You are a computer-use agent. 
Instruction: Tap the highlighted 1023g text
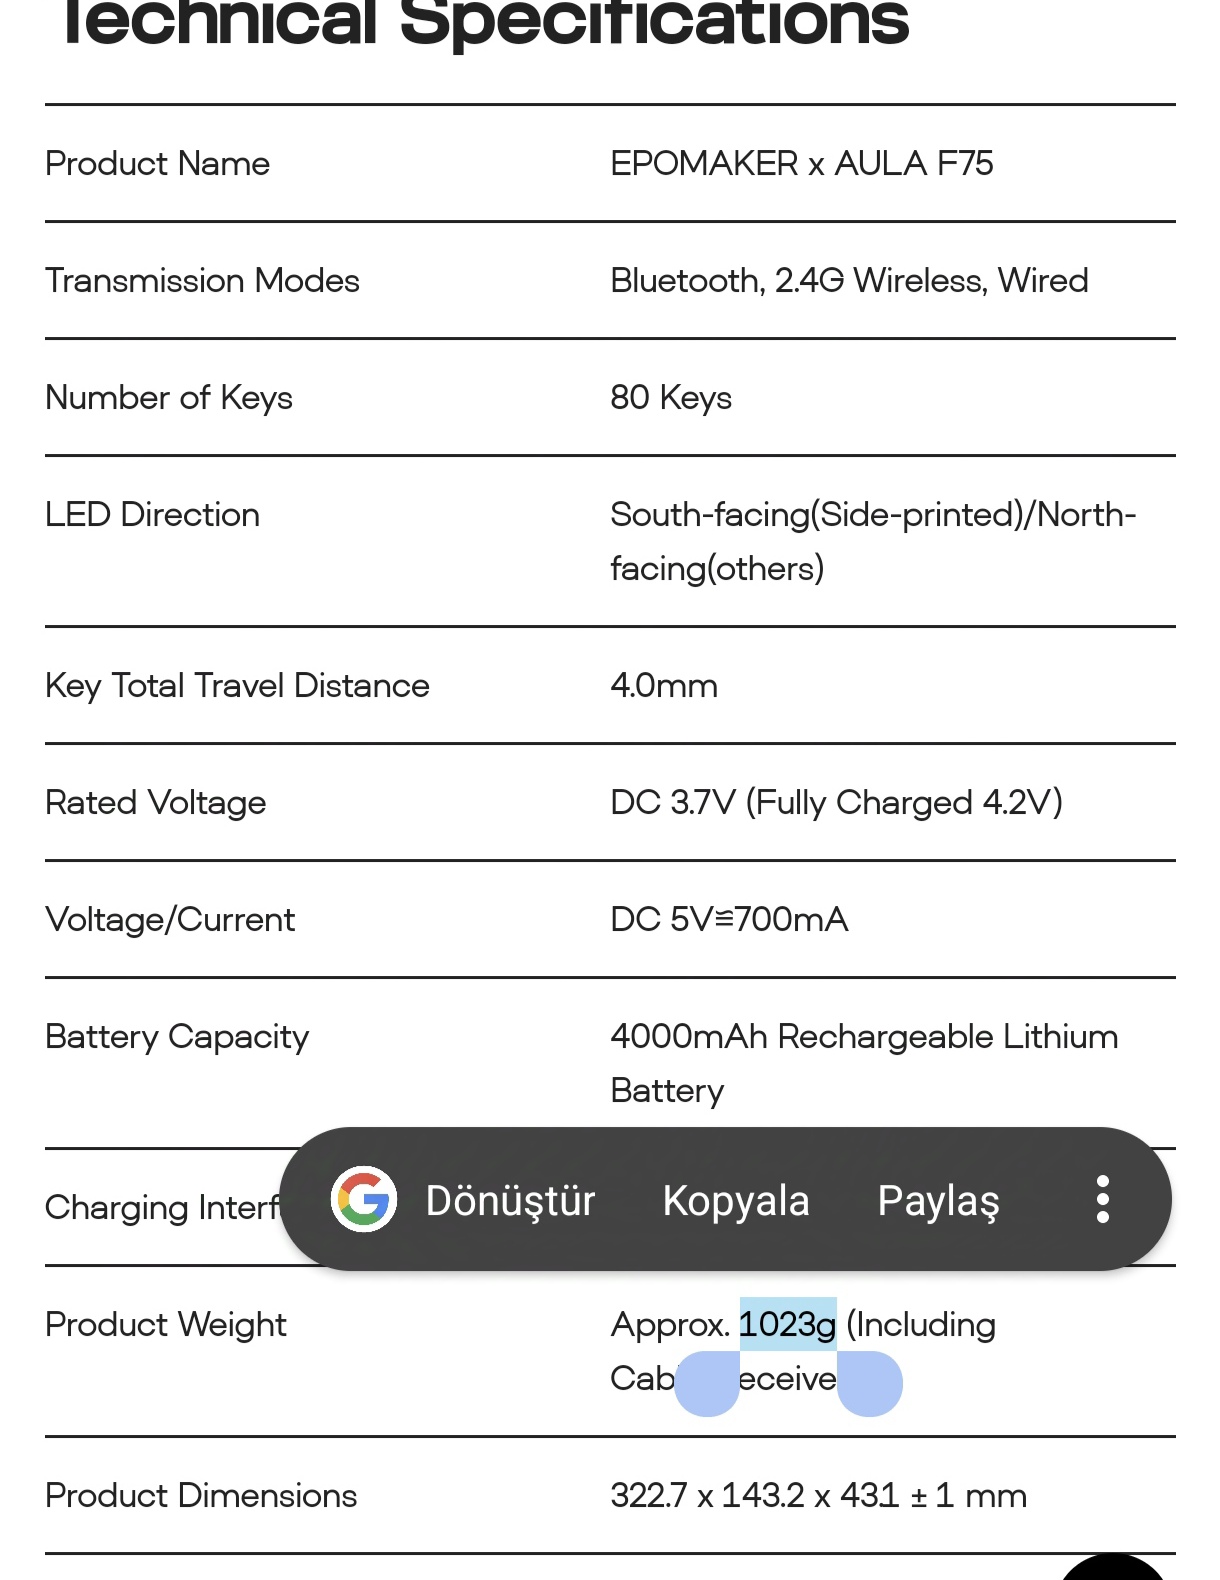click(x=787, y=1324)
